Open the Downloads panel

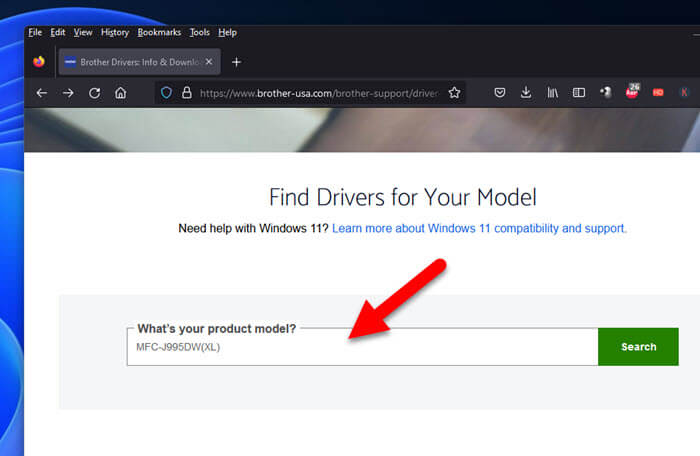tap(526, 92)
